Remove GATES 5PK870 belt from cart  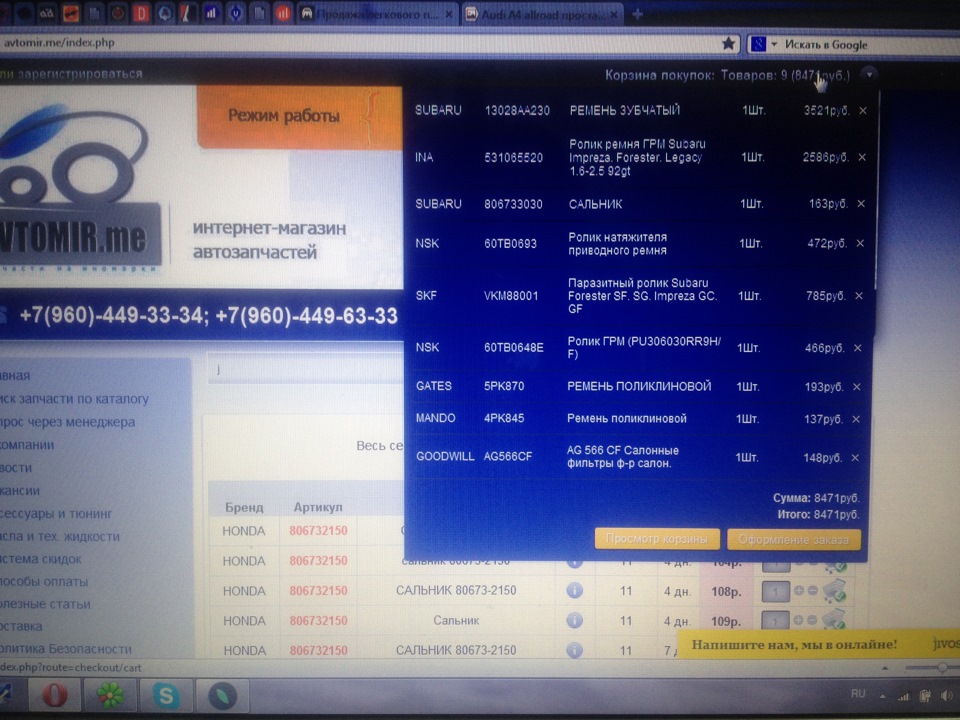(857, 387)
